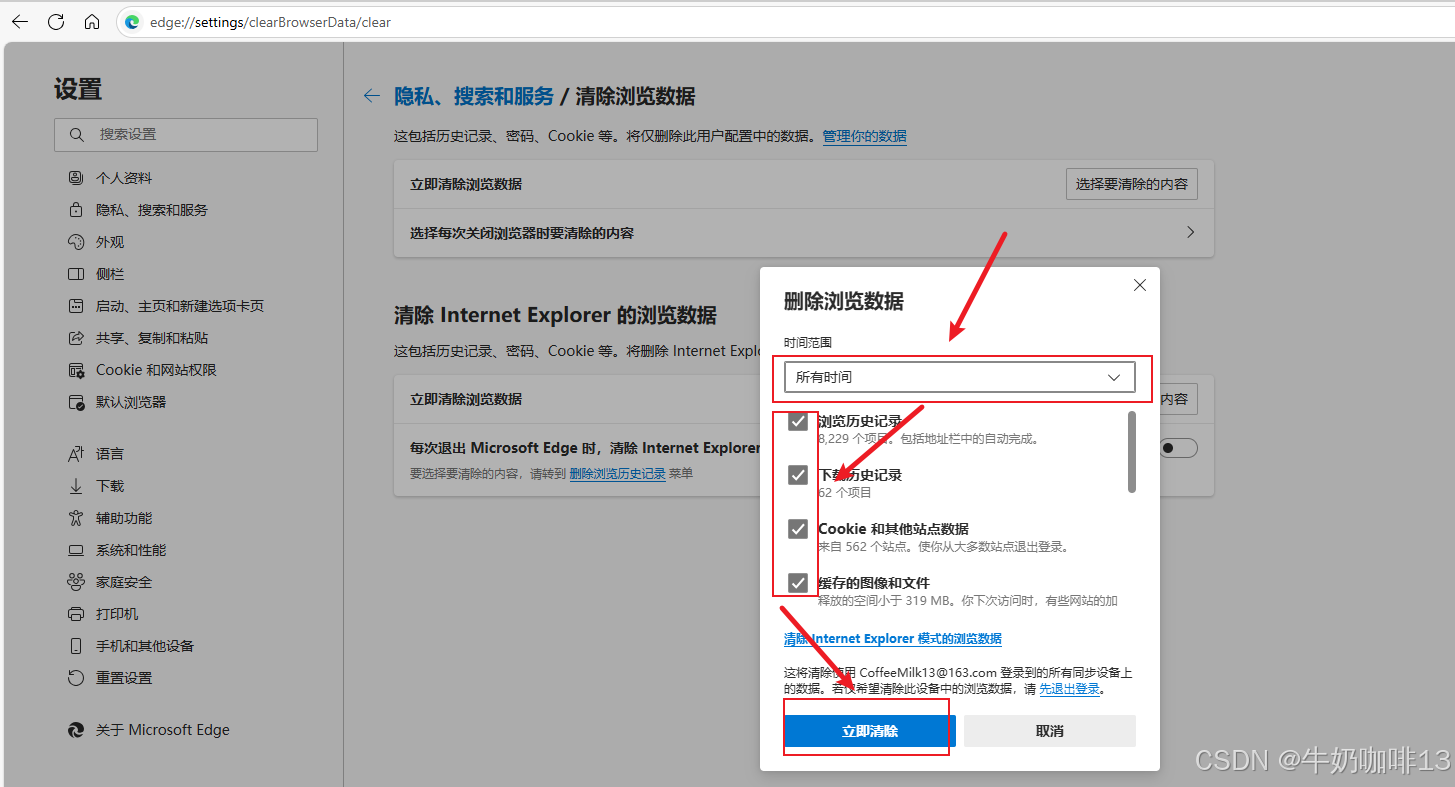This screenshot has width=1455, height=787.
Task: Open the 家庭安全 settings section
Action: pyautogui.click(x=124, y=582)
